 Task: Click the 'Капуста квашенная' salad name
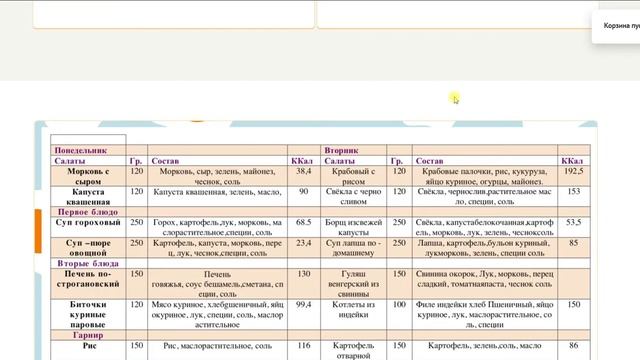88,197
